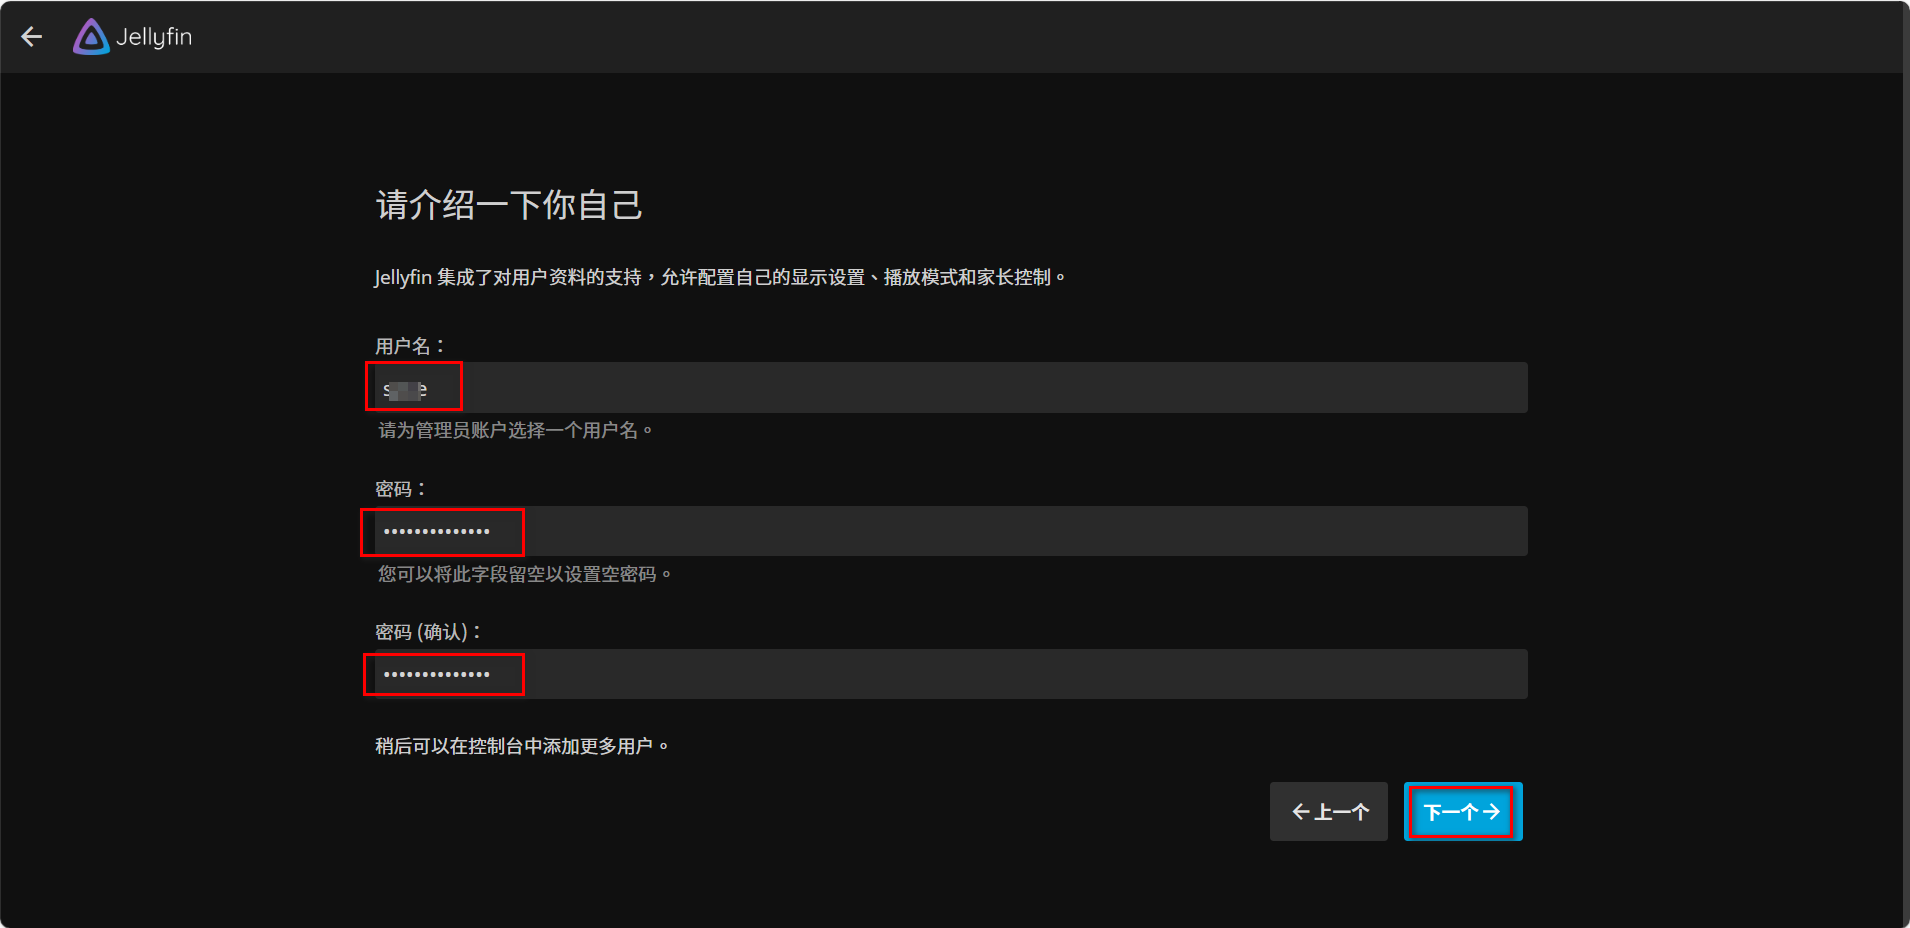This screenshot has height=928, width=1910.
Task: Click the back arrow in the header
Action: pos(32,37)
